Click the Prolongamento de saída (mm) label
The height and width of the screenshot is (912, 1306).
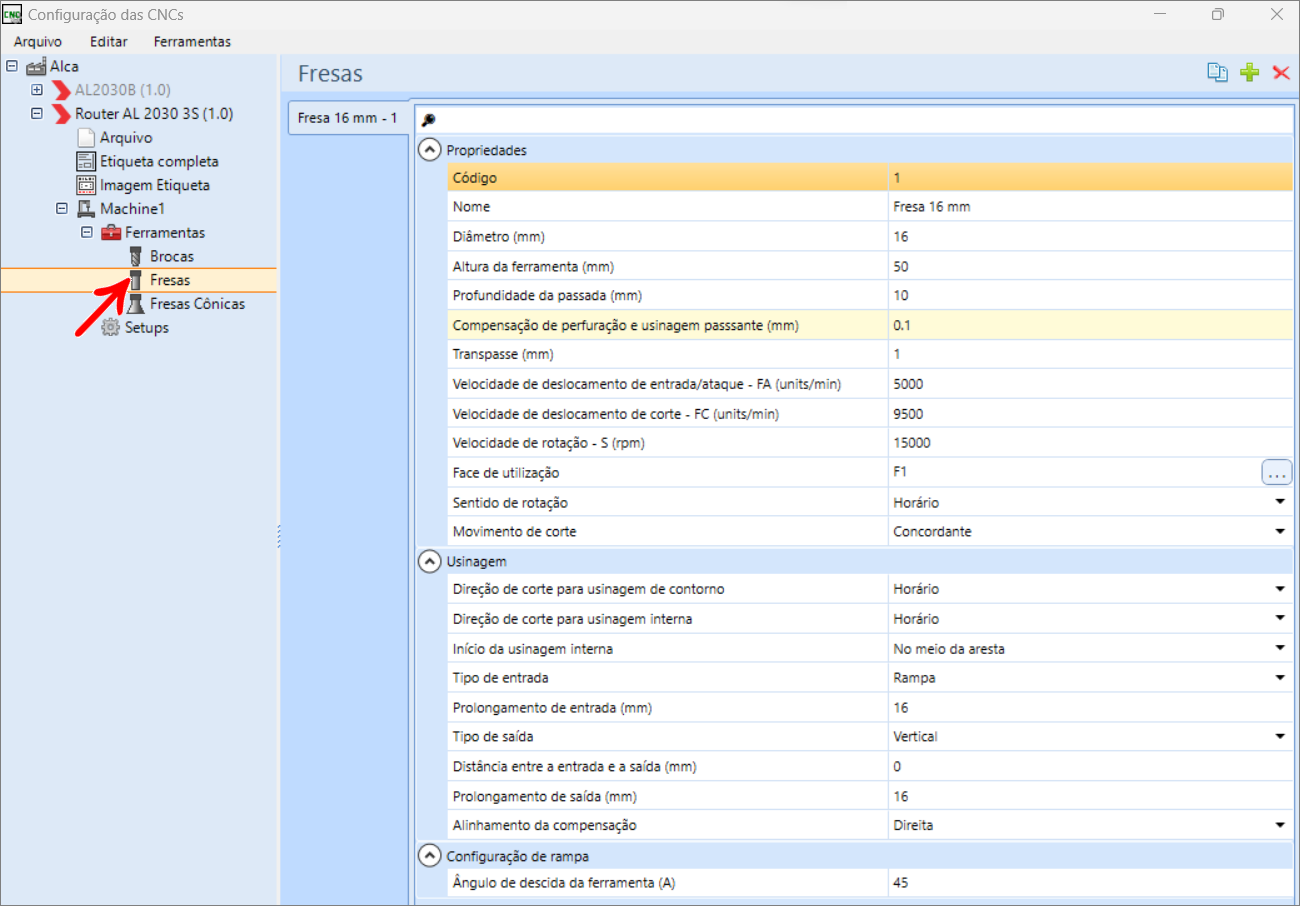pos(545,797)
